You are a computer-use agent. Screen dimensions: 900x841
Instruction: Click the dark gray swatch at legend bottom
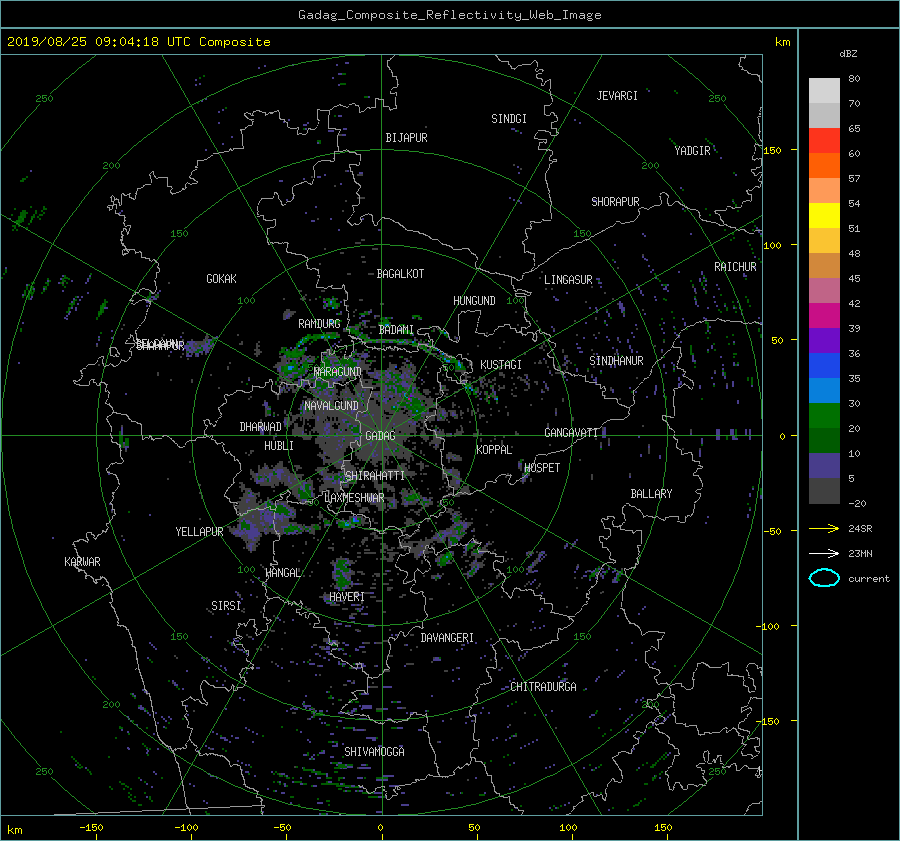tap(824, 491)
